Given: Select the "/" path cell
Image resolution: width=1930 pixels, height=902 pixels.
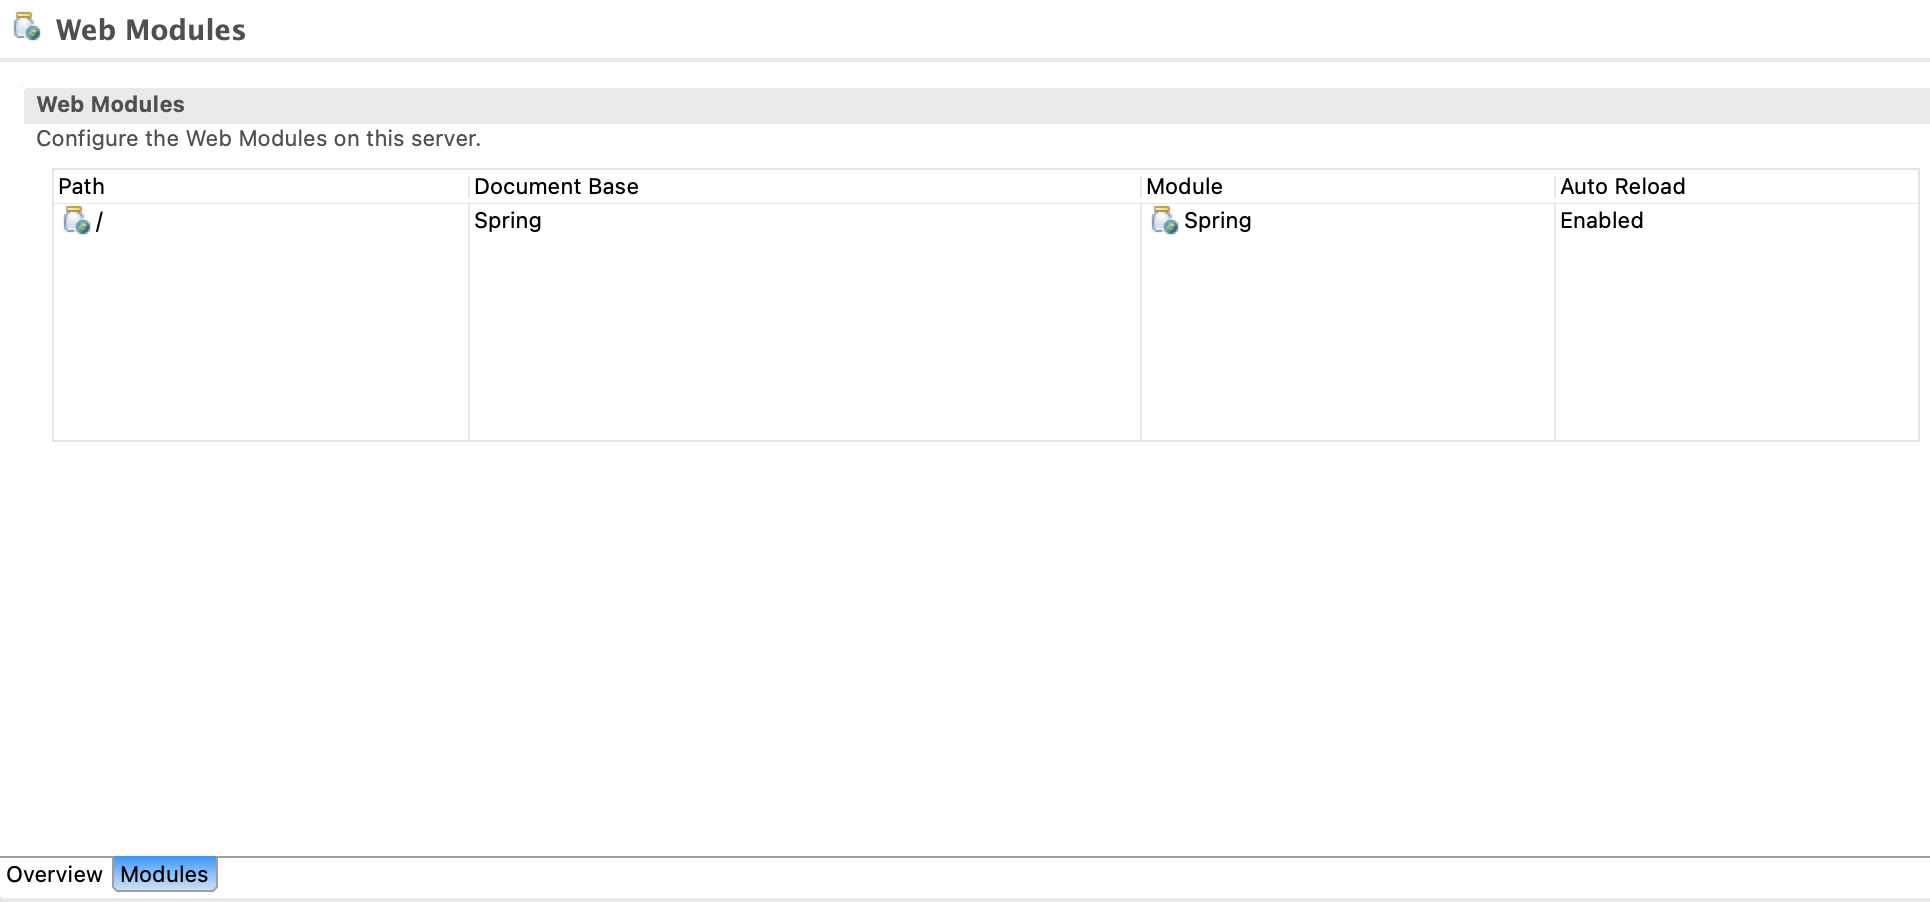Looking at the screenshot, I should pos(261,221).
